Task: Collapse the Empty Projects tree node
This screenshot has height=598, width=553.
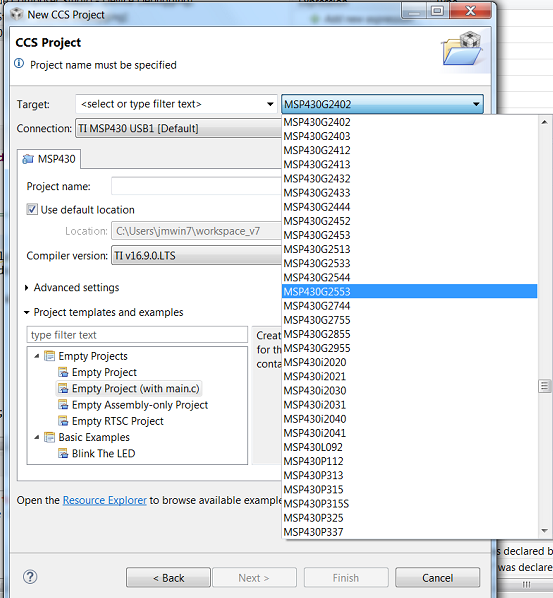Action: click(37, 356)
